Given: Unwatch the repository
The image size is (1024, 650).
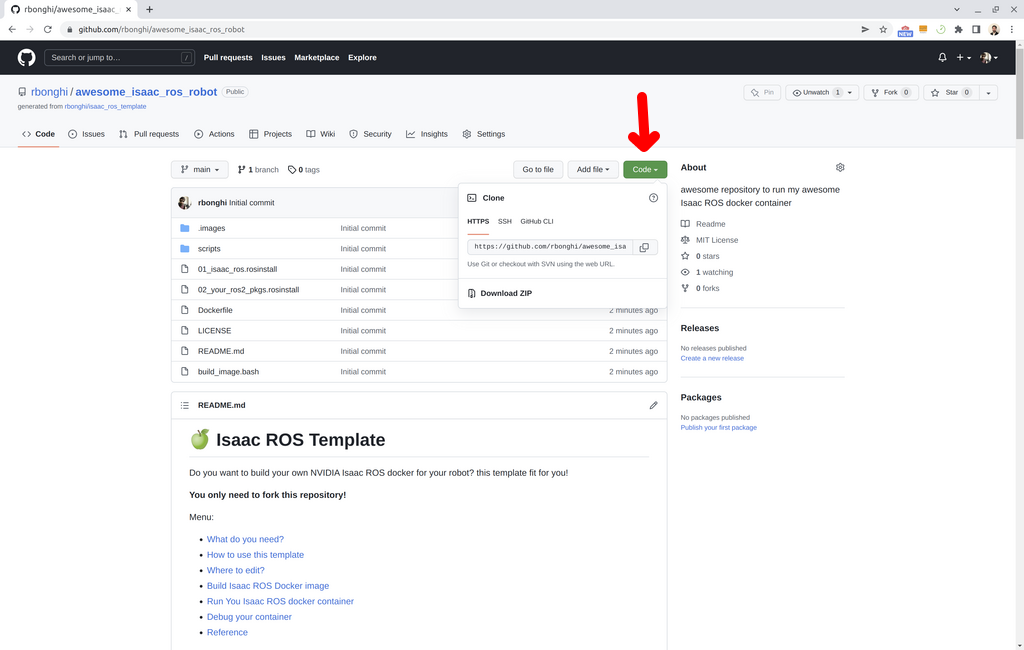Looking at the screenshot, I should [x=815, y=93].
